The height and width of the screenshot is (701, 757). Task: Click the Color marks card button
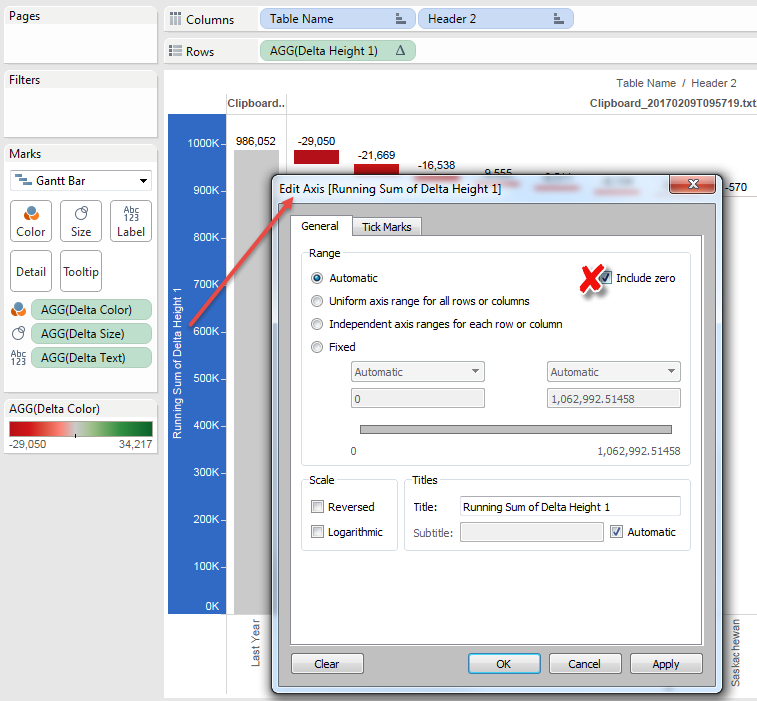click(31, 221)
